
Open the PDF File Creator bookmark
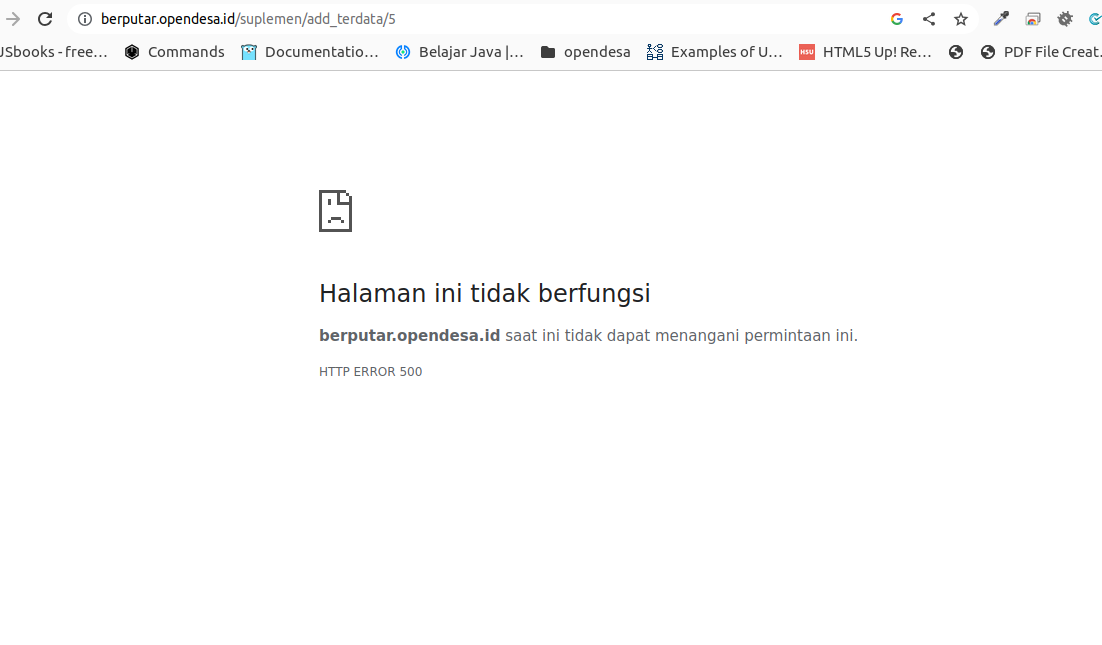click(1040, 51)
